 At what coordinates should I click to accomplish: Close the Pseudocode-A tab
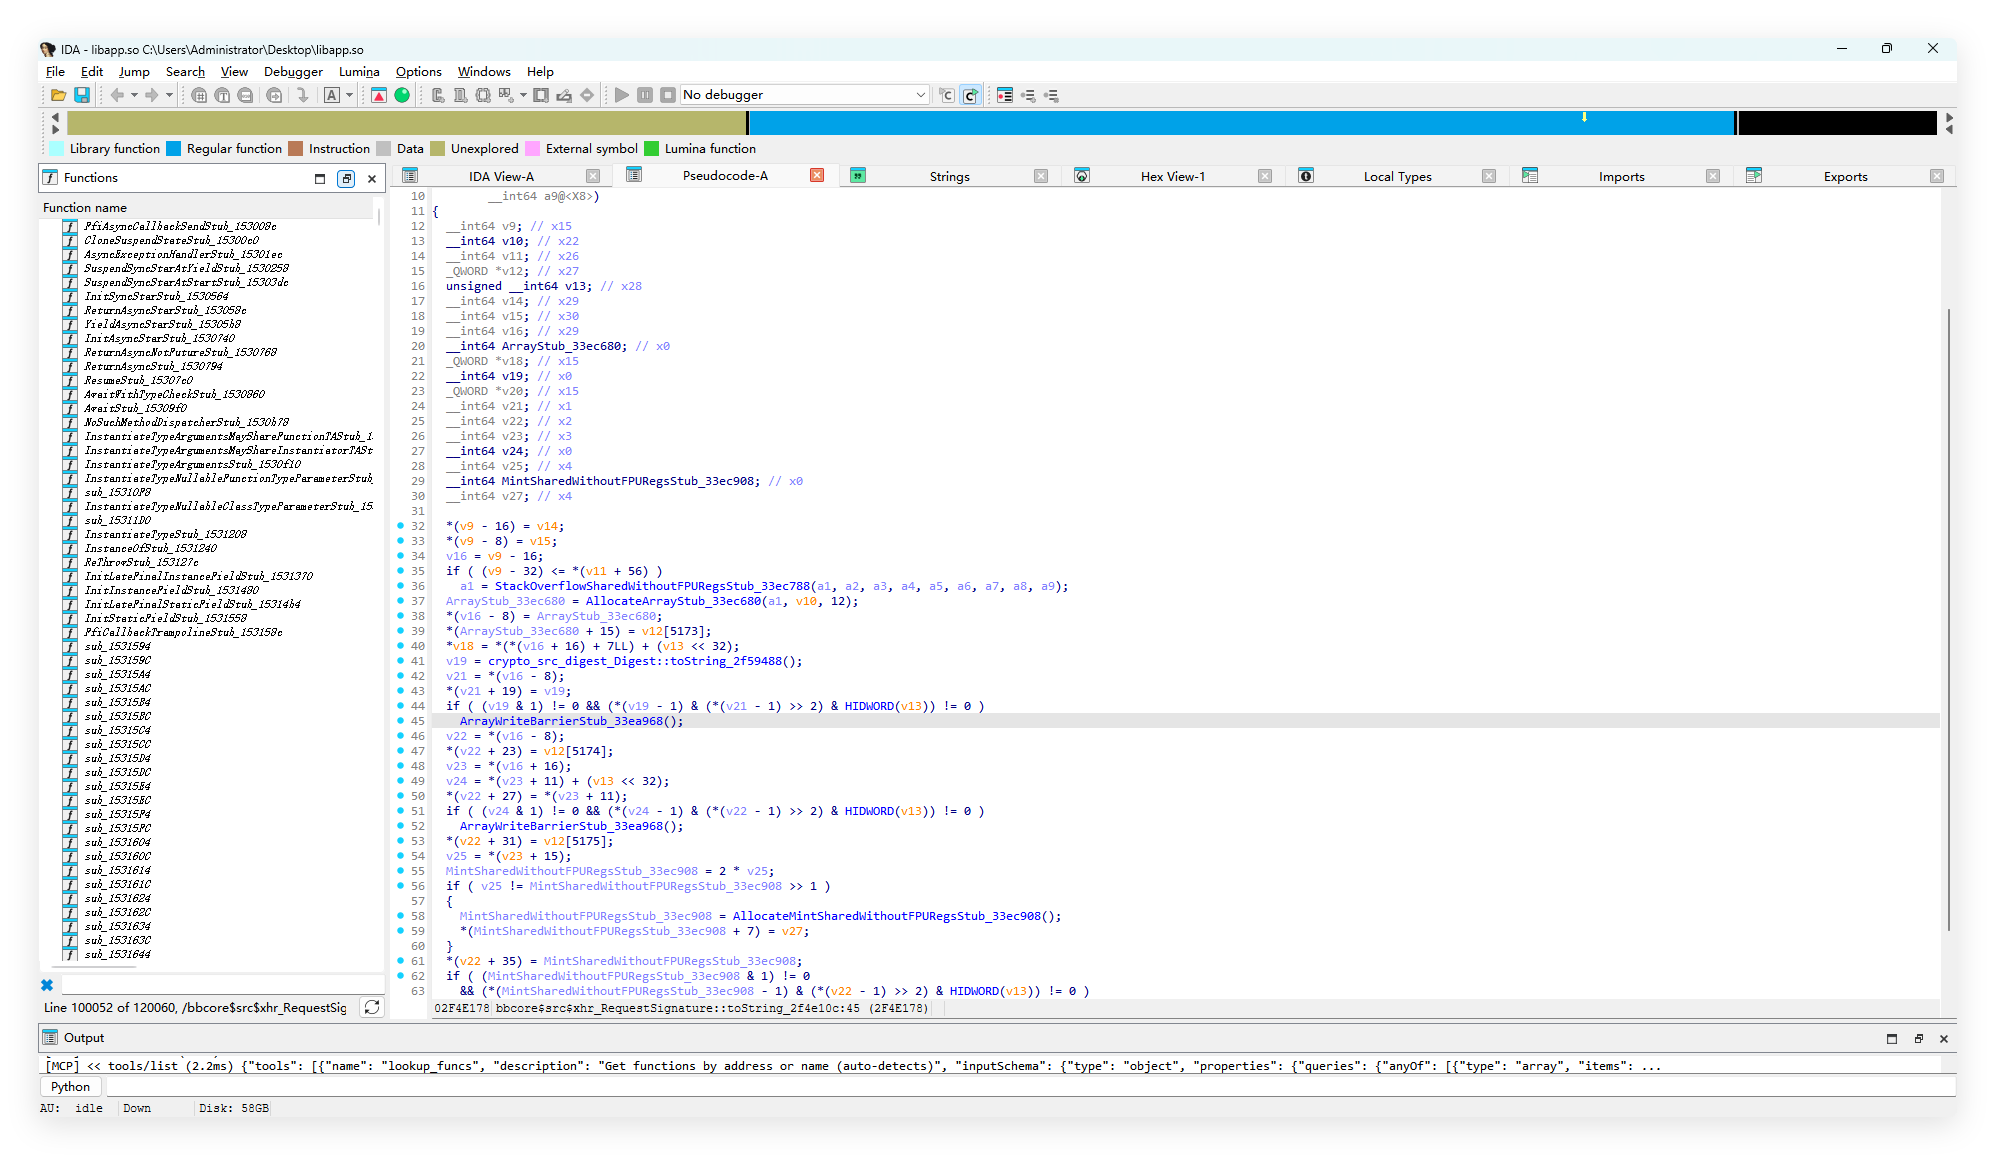pyautogui.click(x=817, y=176)
